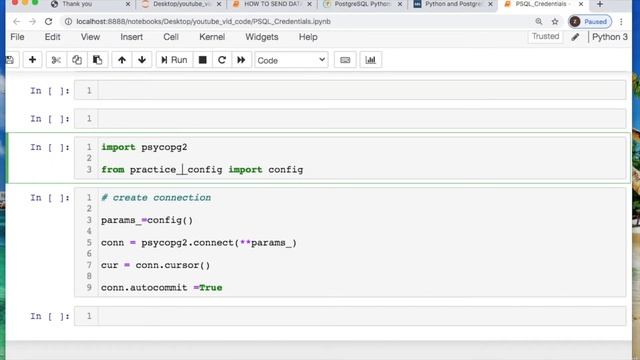The height and width of the screenshot is (360, 640).
Task: Open a new browser tab
Action: pos(600,4)
